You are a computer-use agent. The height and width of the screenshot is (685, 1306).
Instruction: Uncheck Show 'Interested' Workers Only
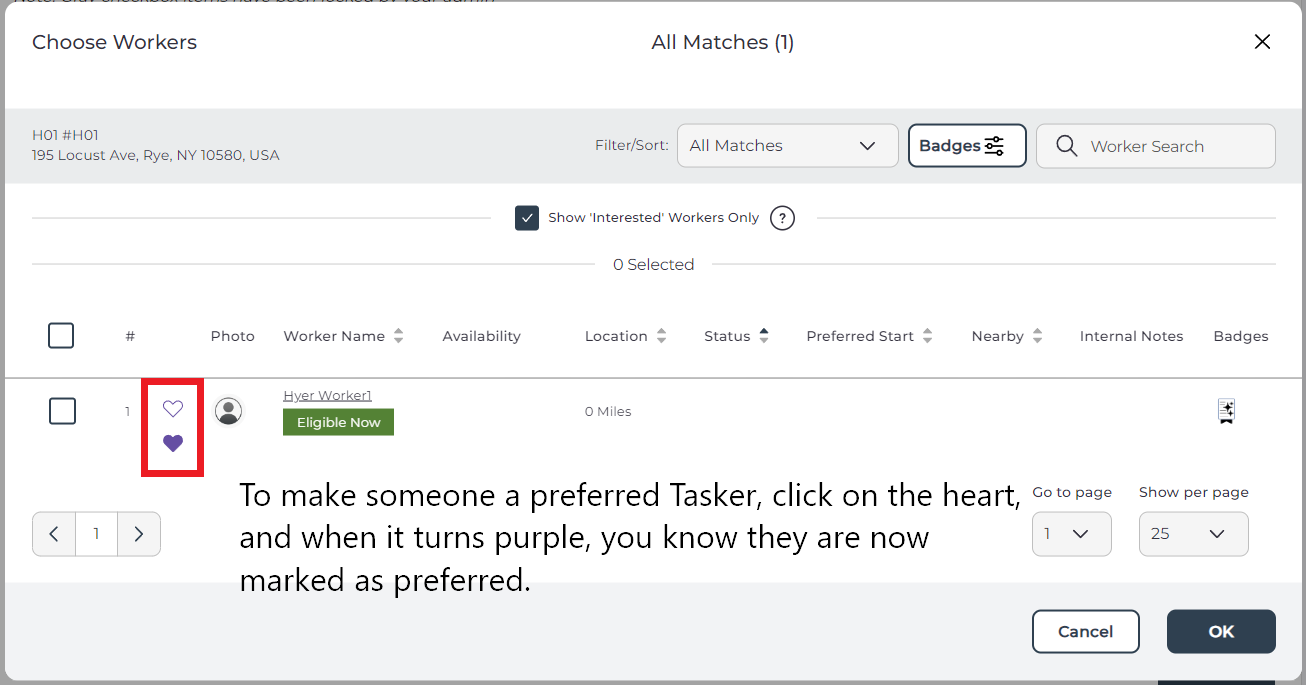tap(527, 218)
